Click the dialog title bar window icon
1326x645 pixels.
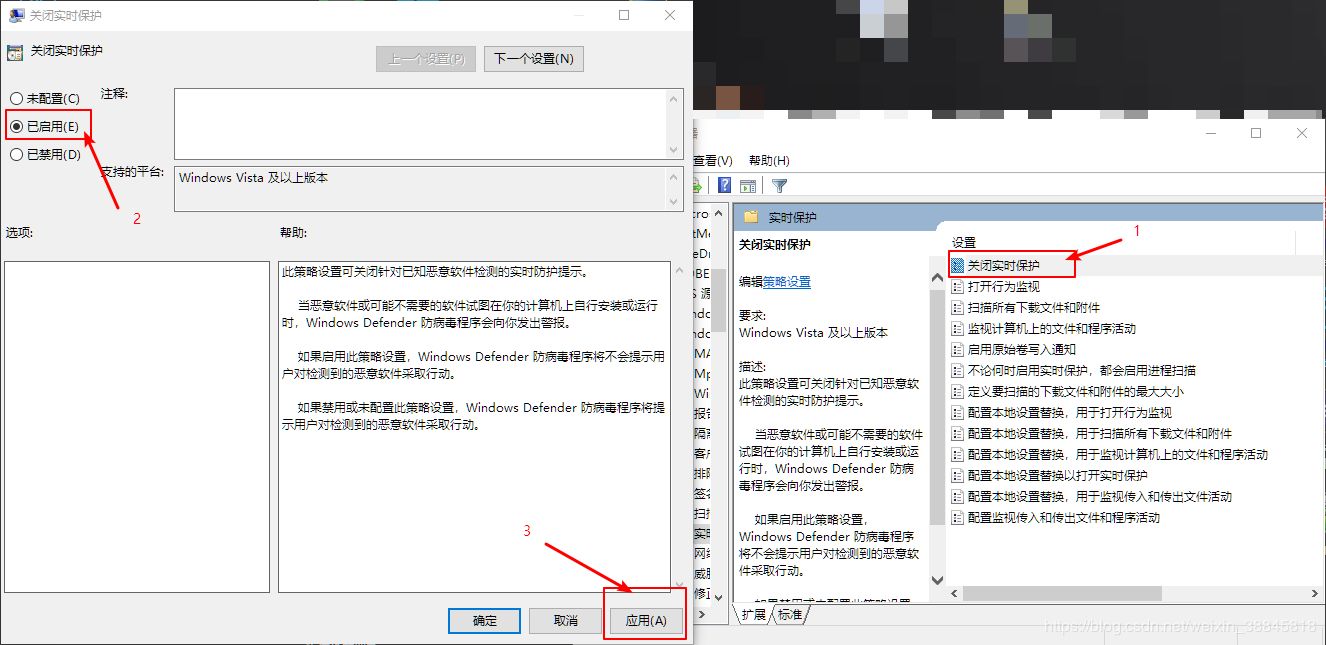16,15
